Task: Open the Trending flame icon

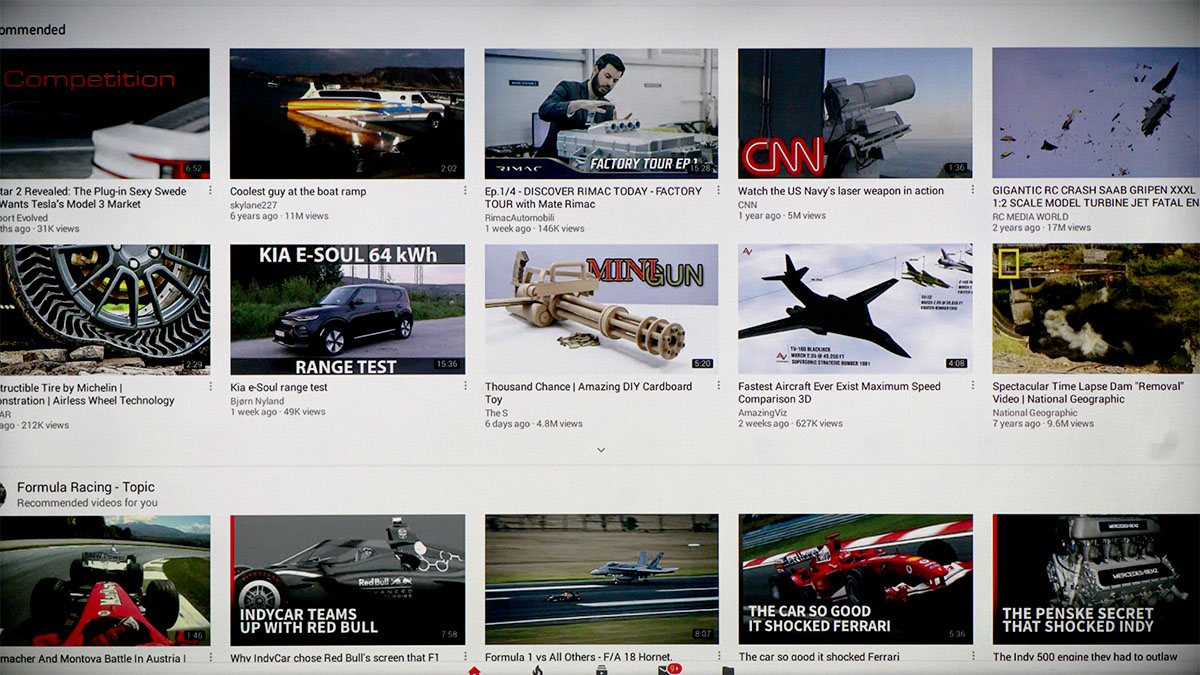Action: point(537,670)
